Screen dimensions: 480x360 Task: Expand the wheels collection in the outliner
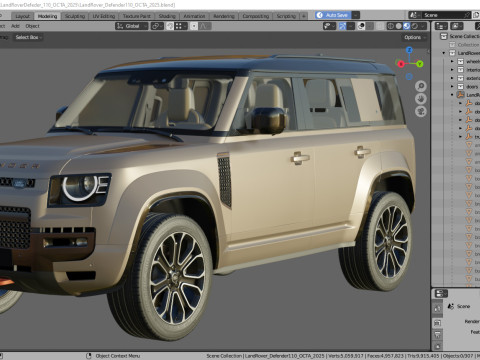click(x=452, y=61)
